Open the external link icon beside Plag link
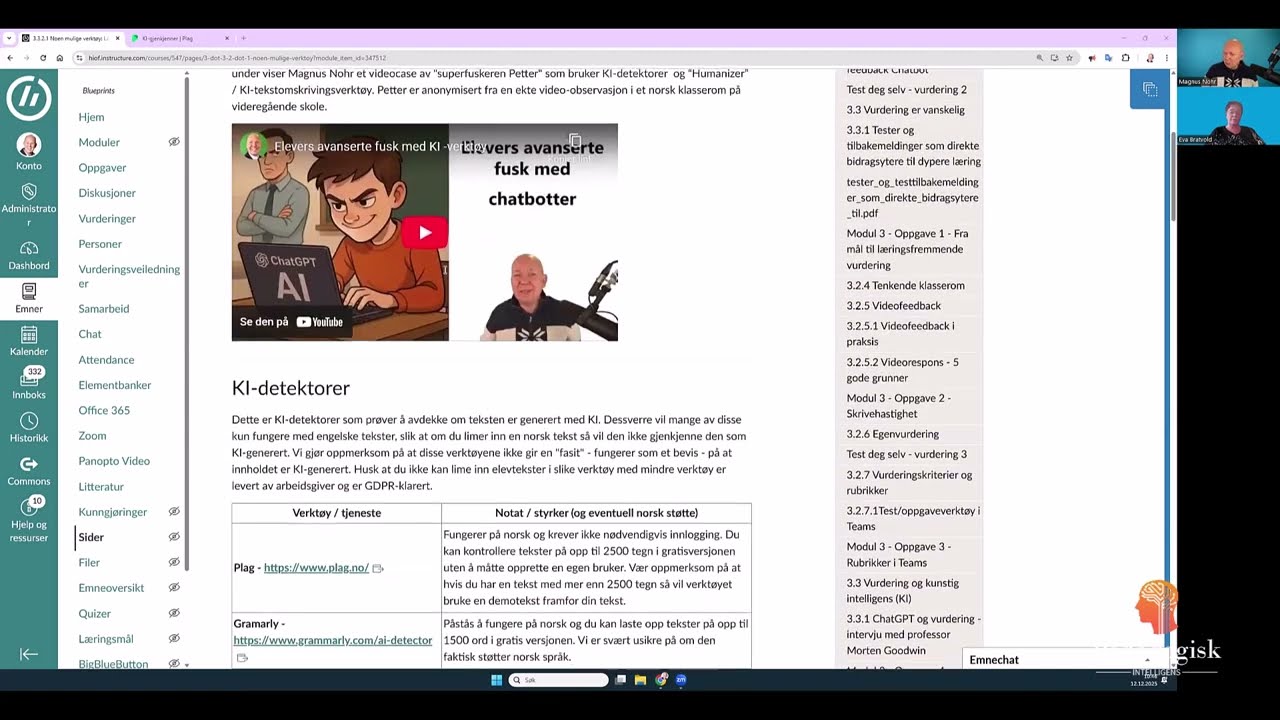This screenshot has width=1280, height=720. tap(377, 568)
